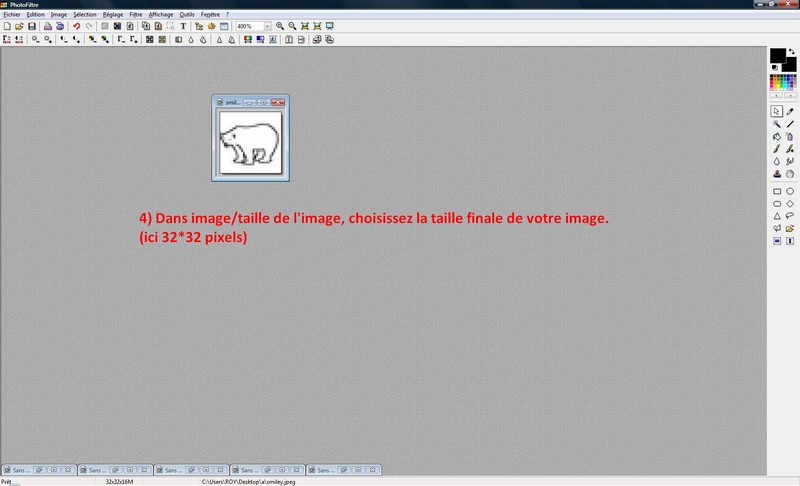Zoom out with the magnifier minus icon
The width and height of the screenshot is (800, 486).
click(x=292, y=26)
